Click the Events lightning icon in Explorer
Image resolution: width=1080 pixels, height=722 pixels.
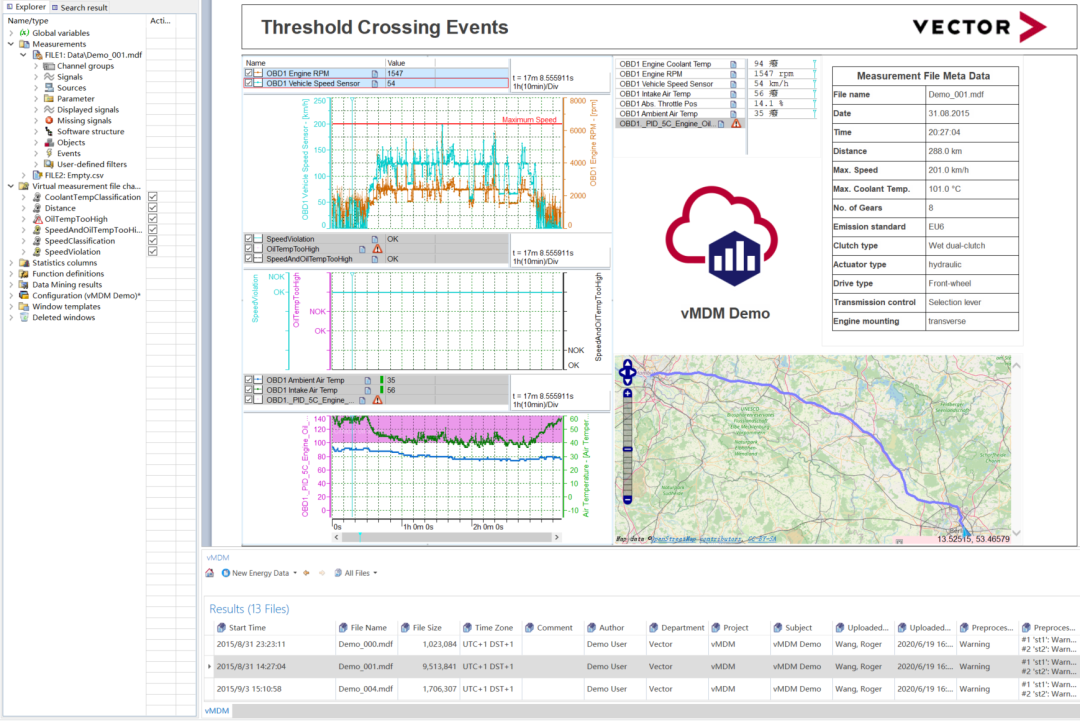point(49,153)
